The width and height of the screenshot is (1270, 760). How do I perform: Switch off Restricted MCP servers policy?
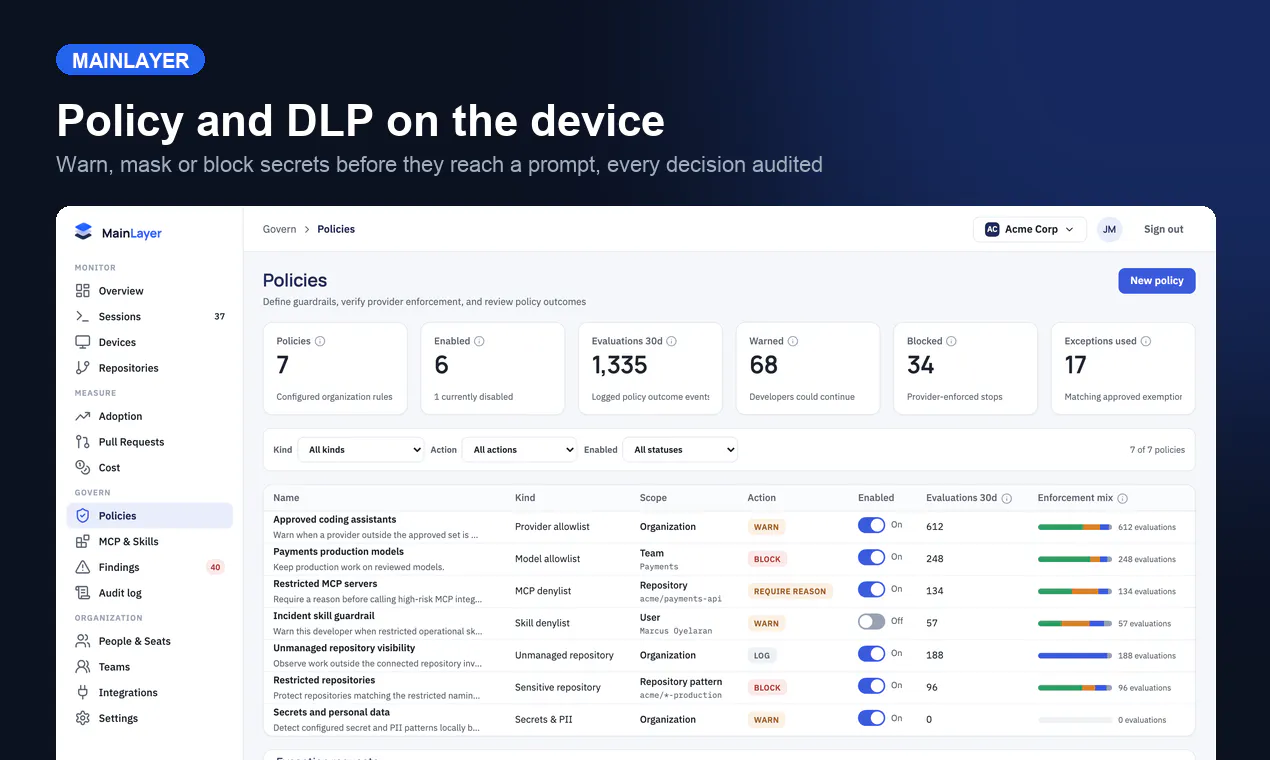(x=871, y=589)
